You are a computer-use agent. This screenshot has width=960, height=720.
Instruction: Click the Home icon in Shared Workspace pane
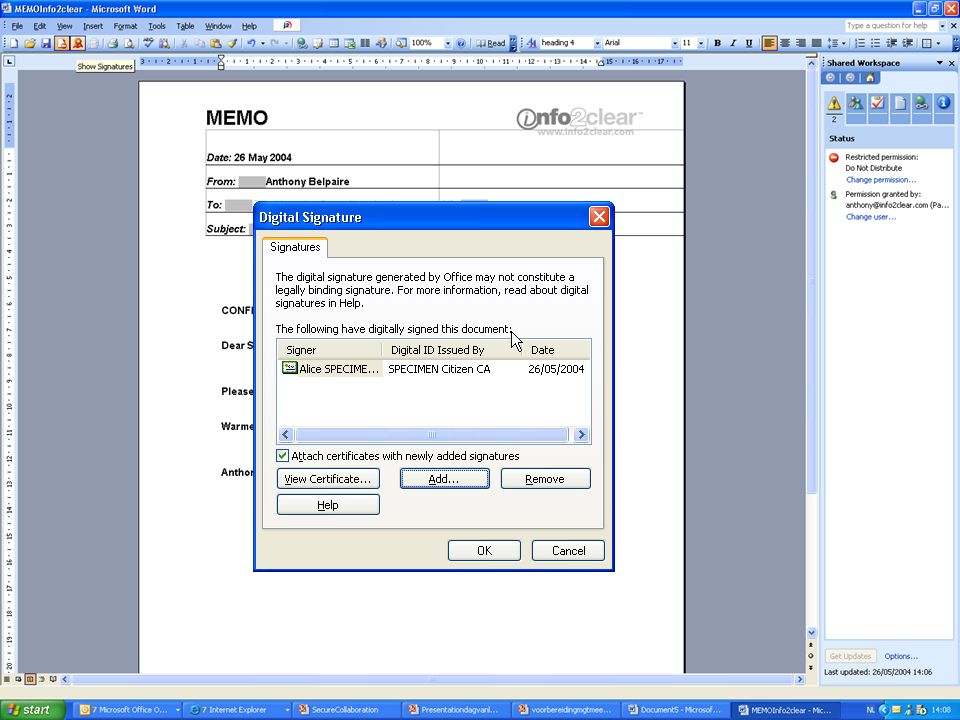click(870, 78)
